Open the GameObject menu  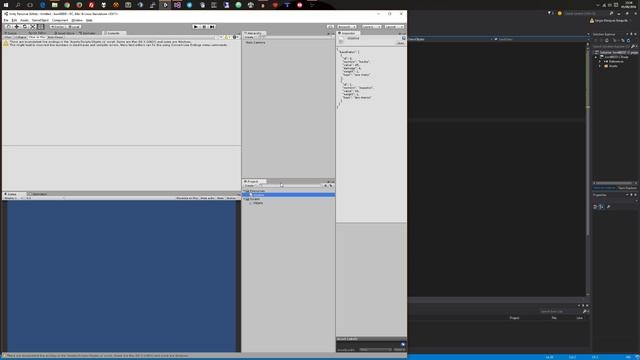(x=40, y=20)
